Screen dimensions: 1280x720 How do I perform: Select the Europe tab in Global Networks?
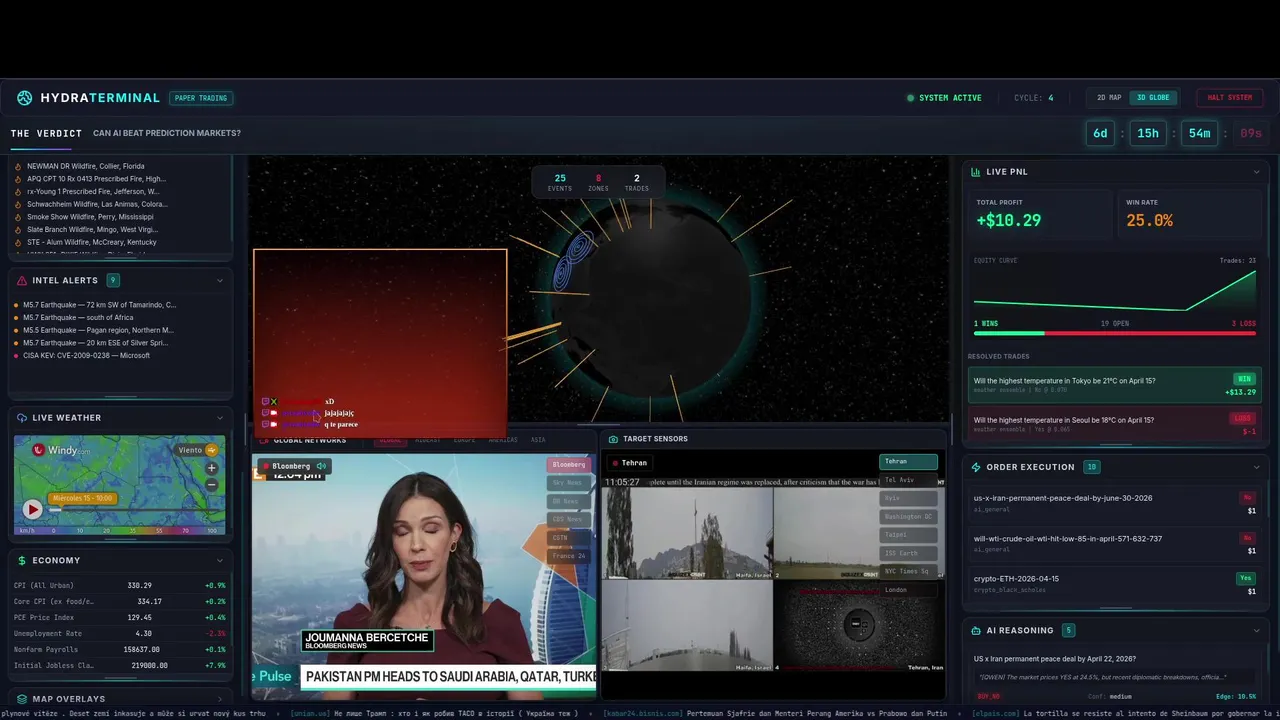click(465, 440)
